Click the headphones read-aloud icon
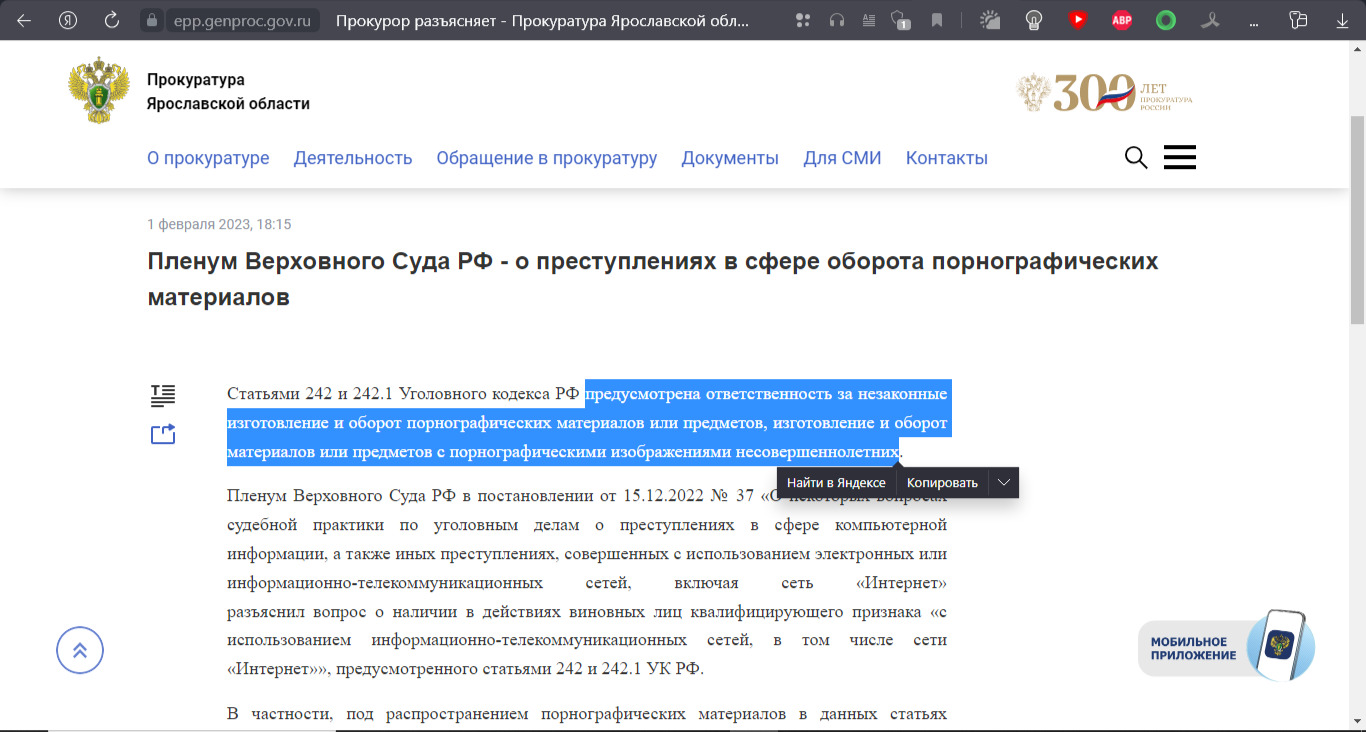 (x=837, y=20)
